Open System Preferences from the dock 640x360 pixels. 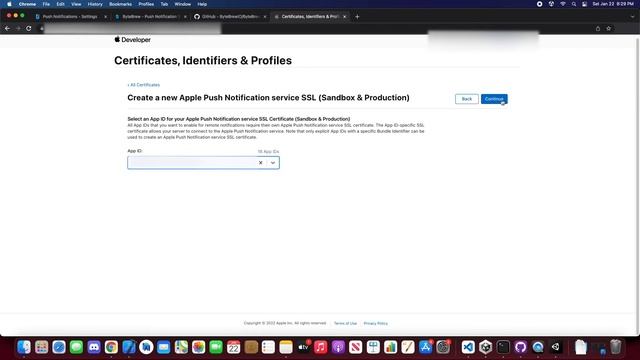coord(443,347)
